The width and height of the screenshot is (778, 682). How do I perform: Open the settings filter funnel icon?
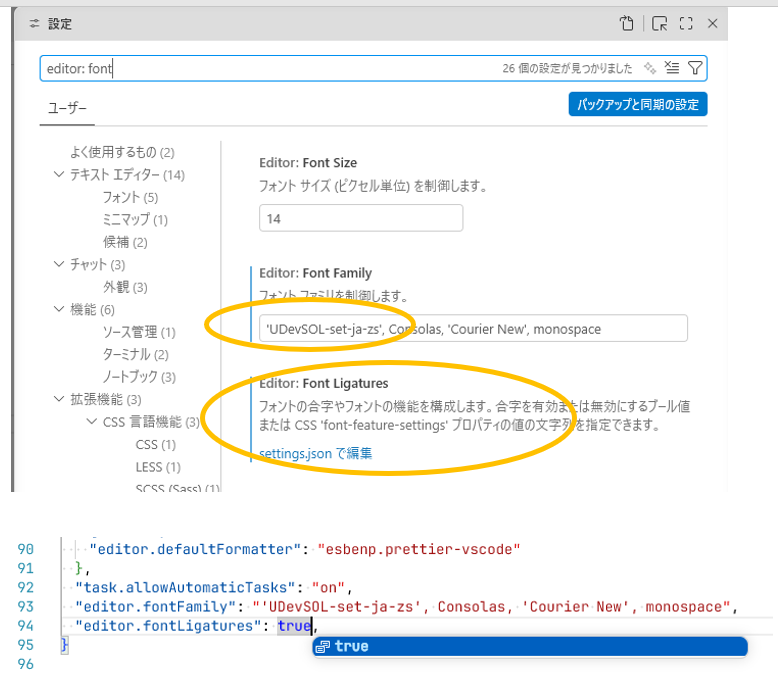(x=695, y=67)
